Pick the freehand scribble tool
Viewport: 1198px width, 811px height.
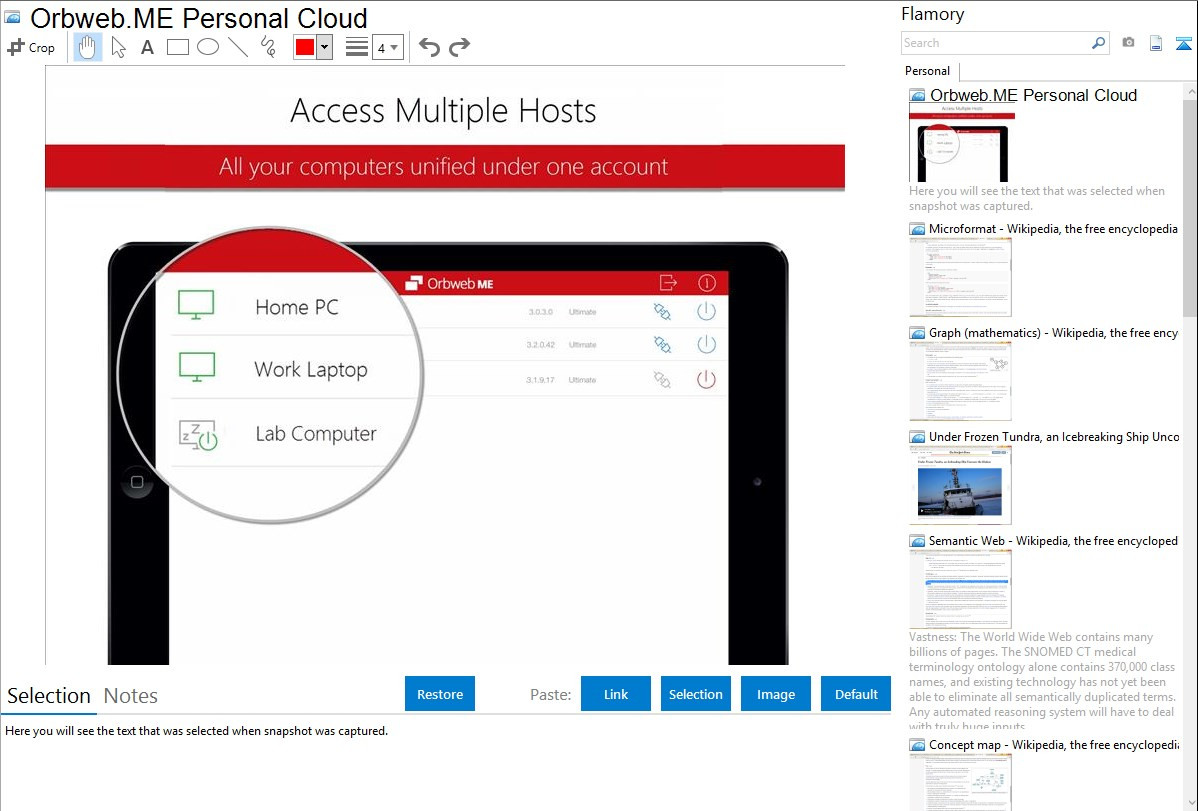pyautogui.click(x=268, y=47)
